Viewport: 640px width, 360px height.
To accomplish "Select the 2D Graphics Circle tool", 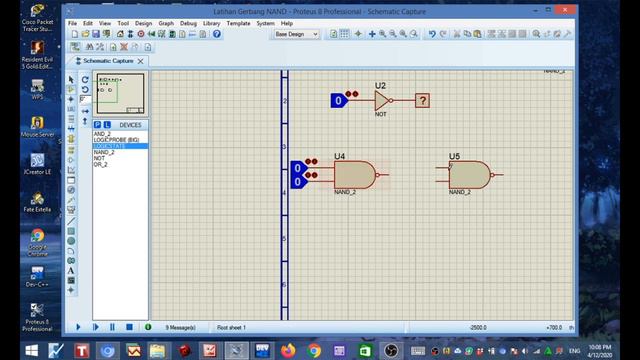I will (x=71, y=241).
